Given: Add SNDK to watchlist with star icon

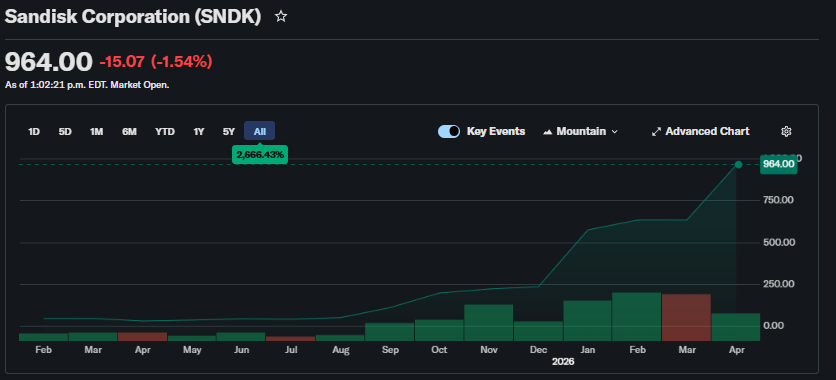Looking at the screenshot, I should (280, 17).
